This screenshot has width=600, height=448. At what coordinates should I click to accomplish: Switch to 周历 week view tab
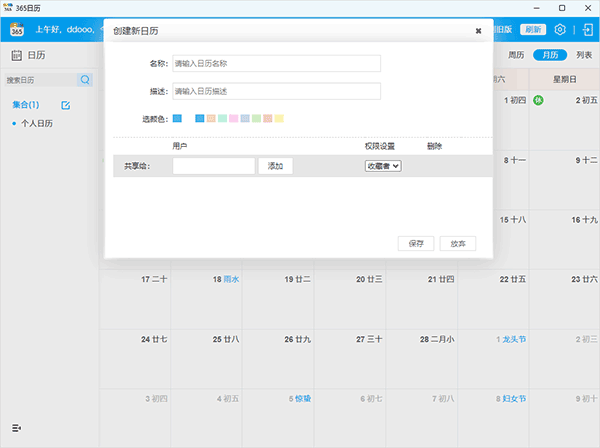click(516, 56)
